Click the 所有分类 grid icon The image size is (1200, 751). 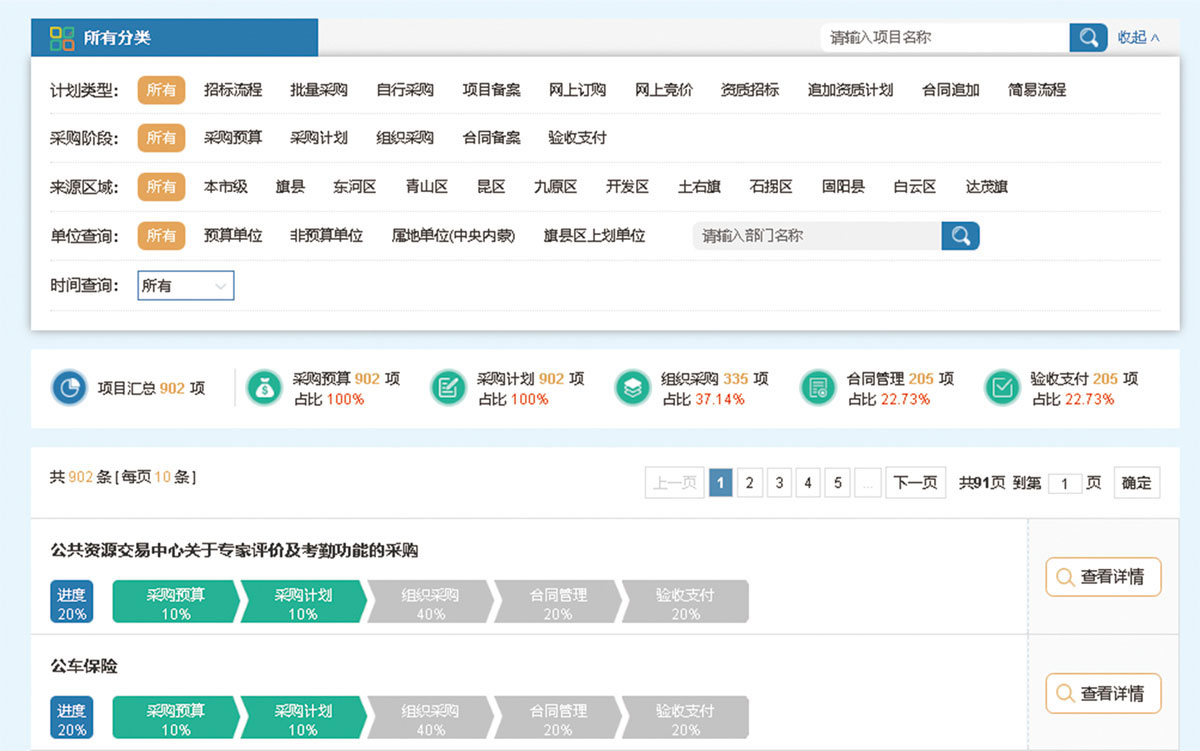click(62, 39)
